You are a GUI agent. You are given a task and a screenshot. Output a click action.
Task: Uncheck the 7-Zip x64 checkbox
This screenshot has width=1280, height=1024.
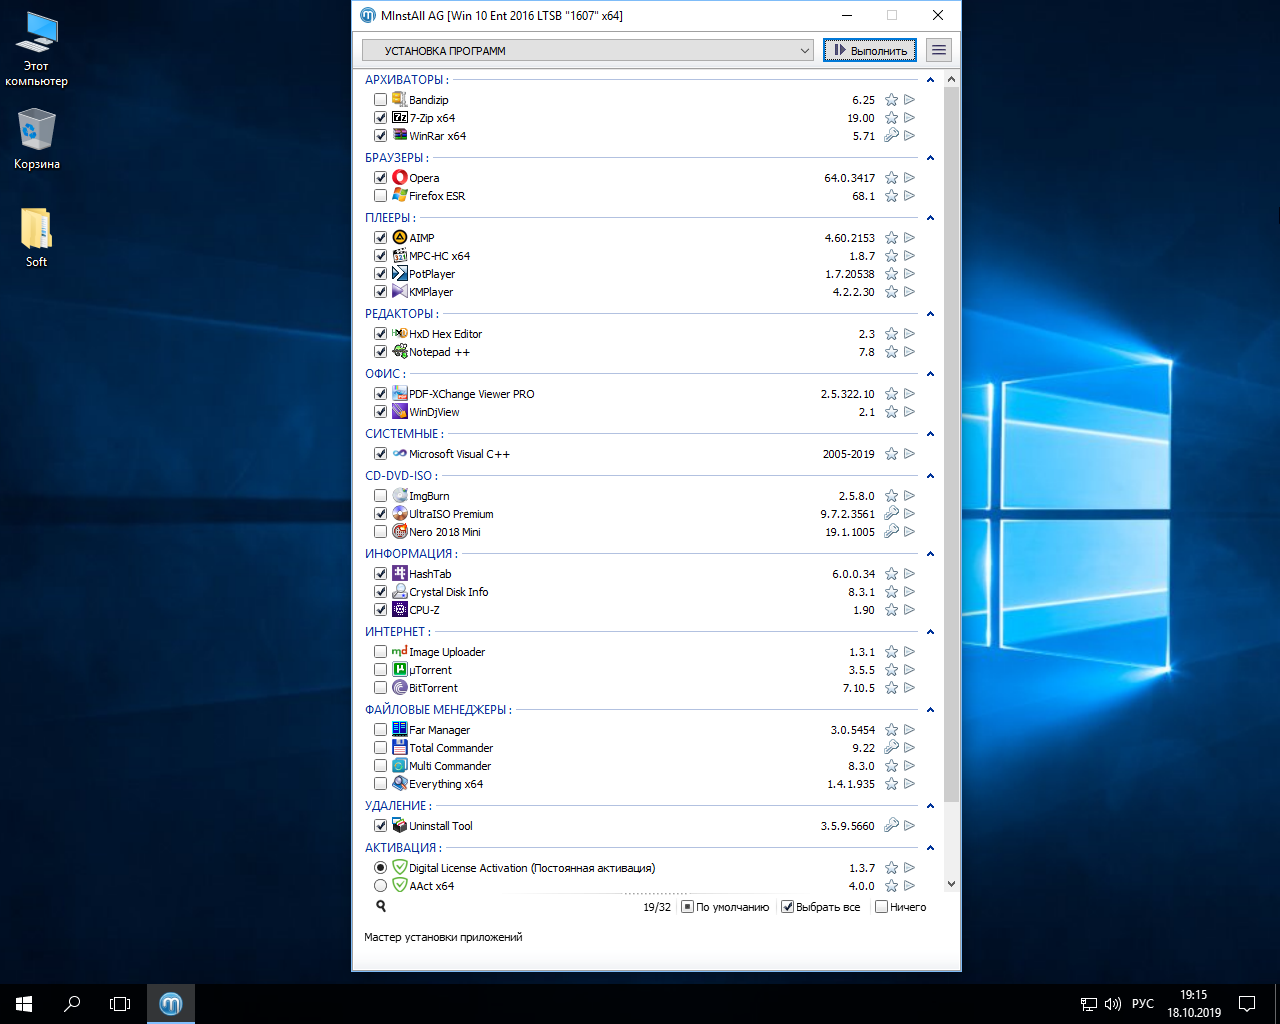[380, 118]
